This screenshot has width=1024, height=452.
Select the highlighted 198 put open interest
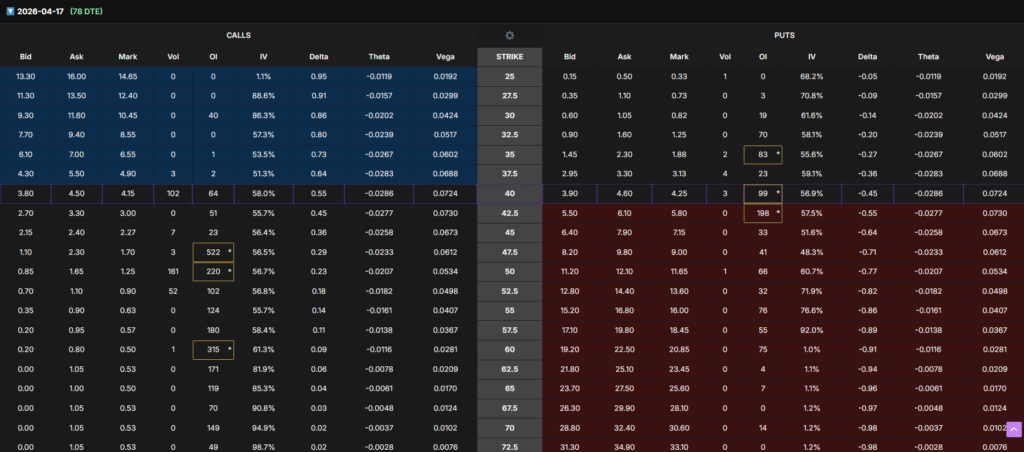(764, 214)
